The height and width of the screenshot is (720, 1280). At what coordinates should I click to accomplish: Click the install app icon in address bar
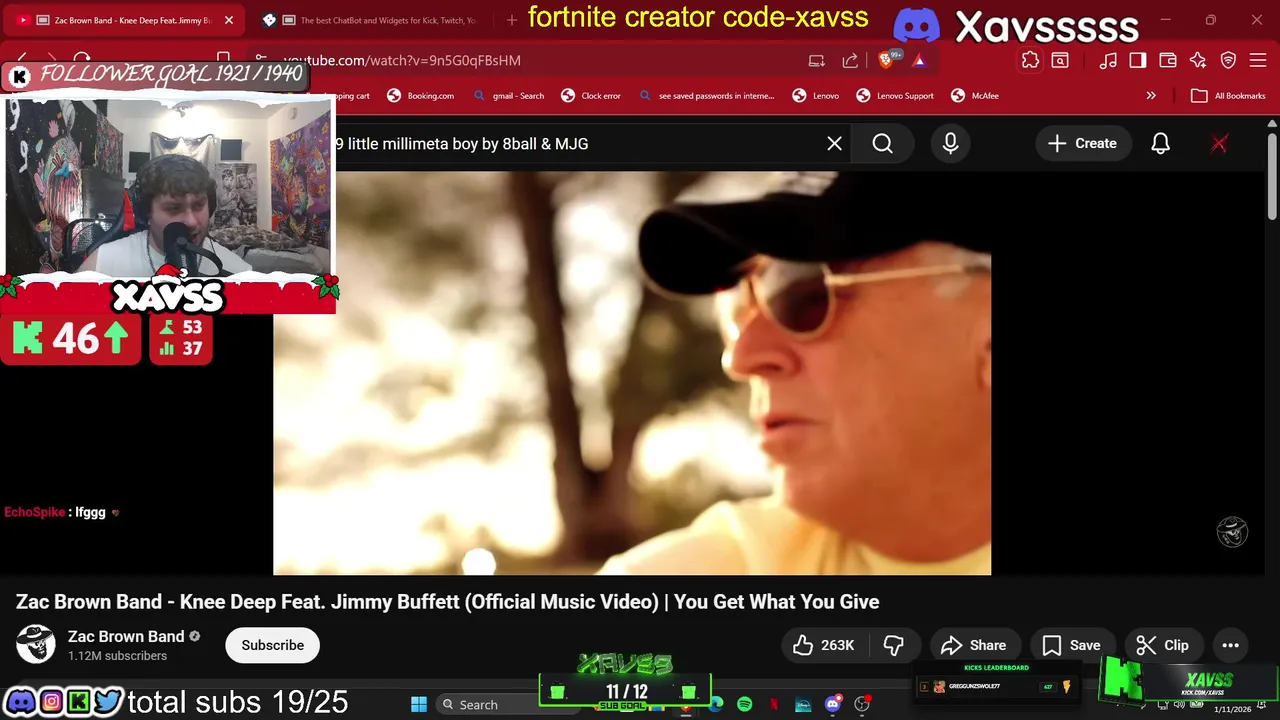(x=817, y=61)
